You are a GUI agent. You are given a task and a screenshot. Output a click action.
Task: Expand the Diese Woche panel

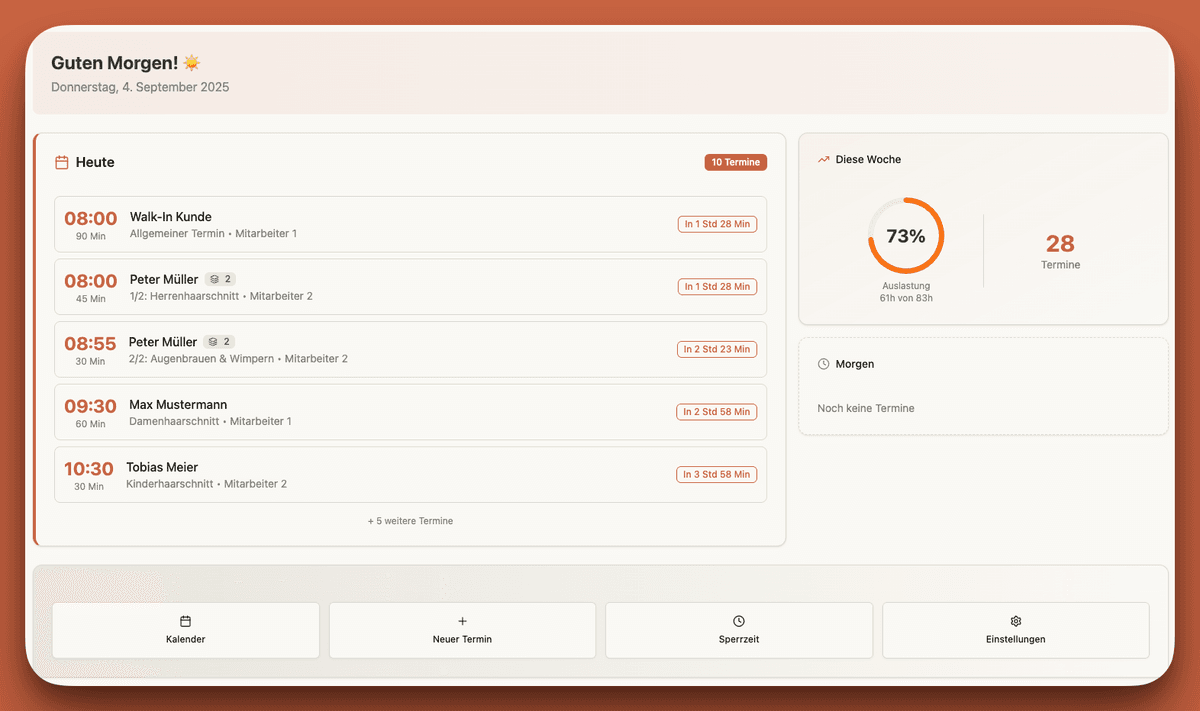(x=983, y=228)
